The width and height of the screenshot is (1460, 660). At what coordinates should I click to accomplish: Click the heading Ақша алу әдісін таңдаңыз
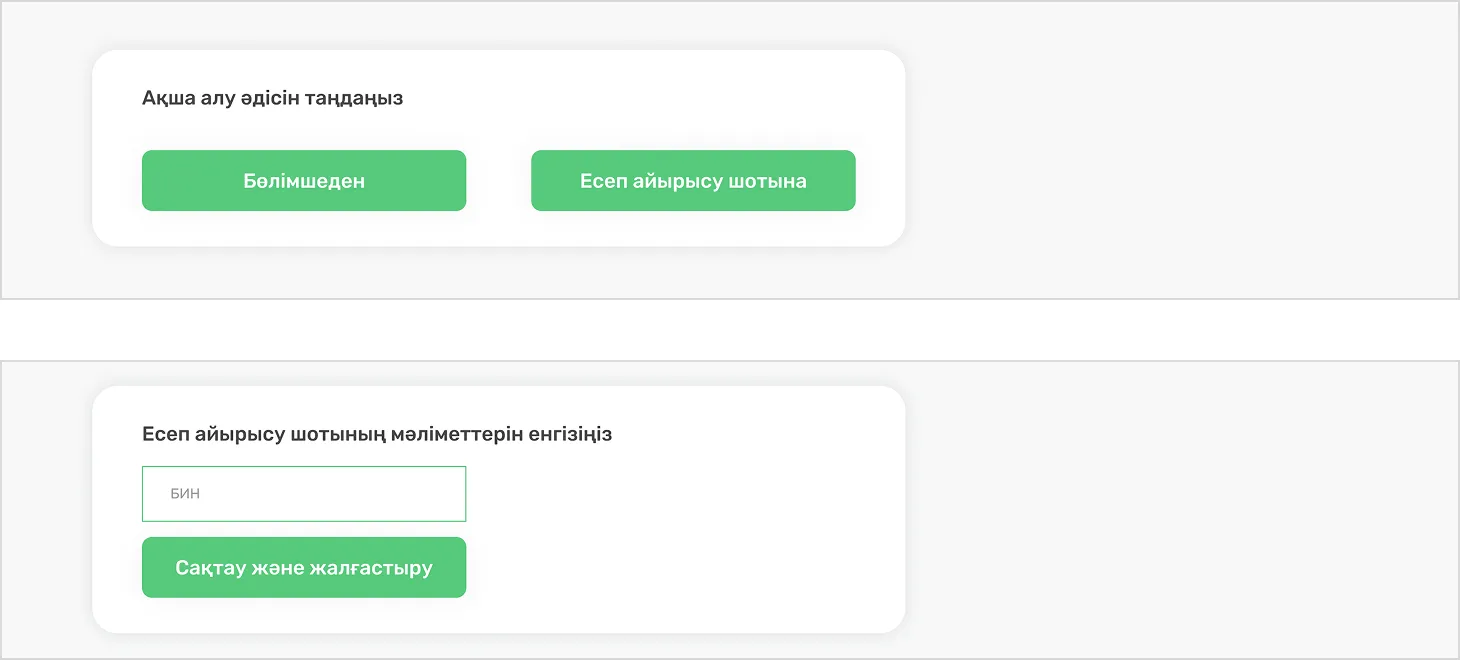point(272,98)
